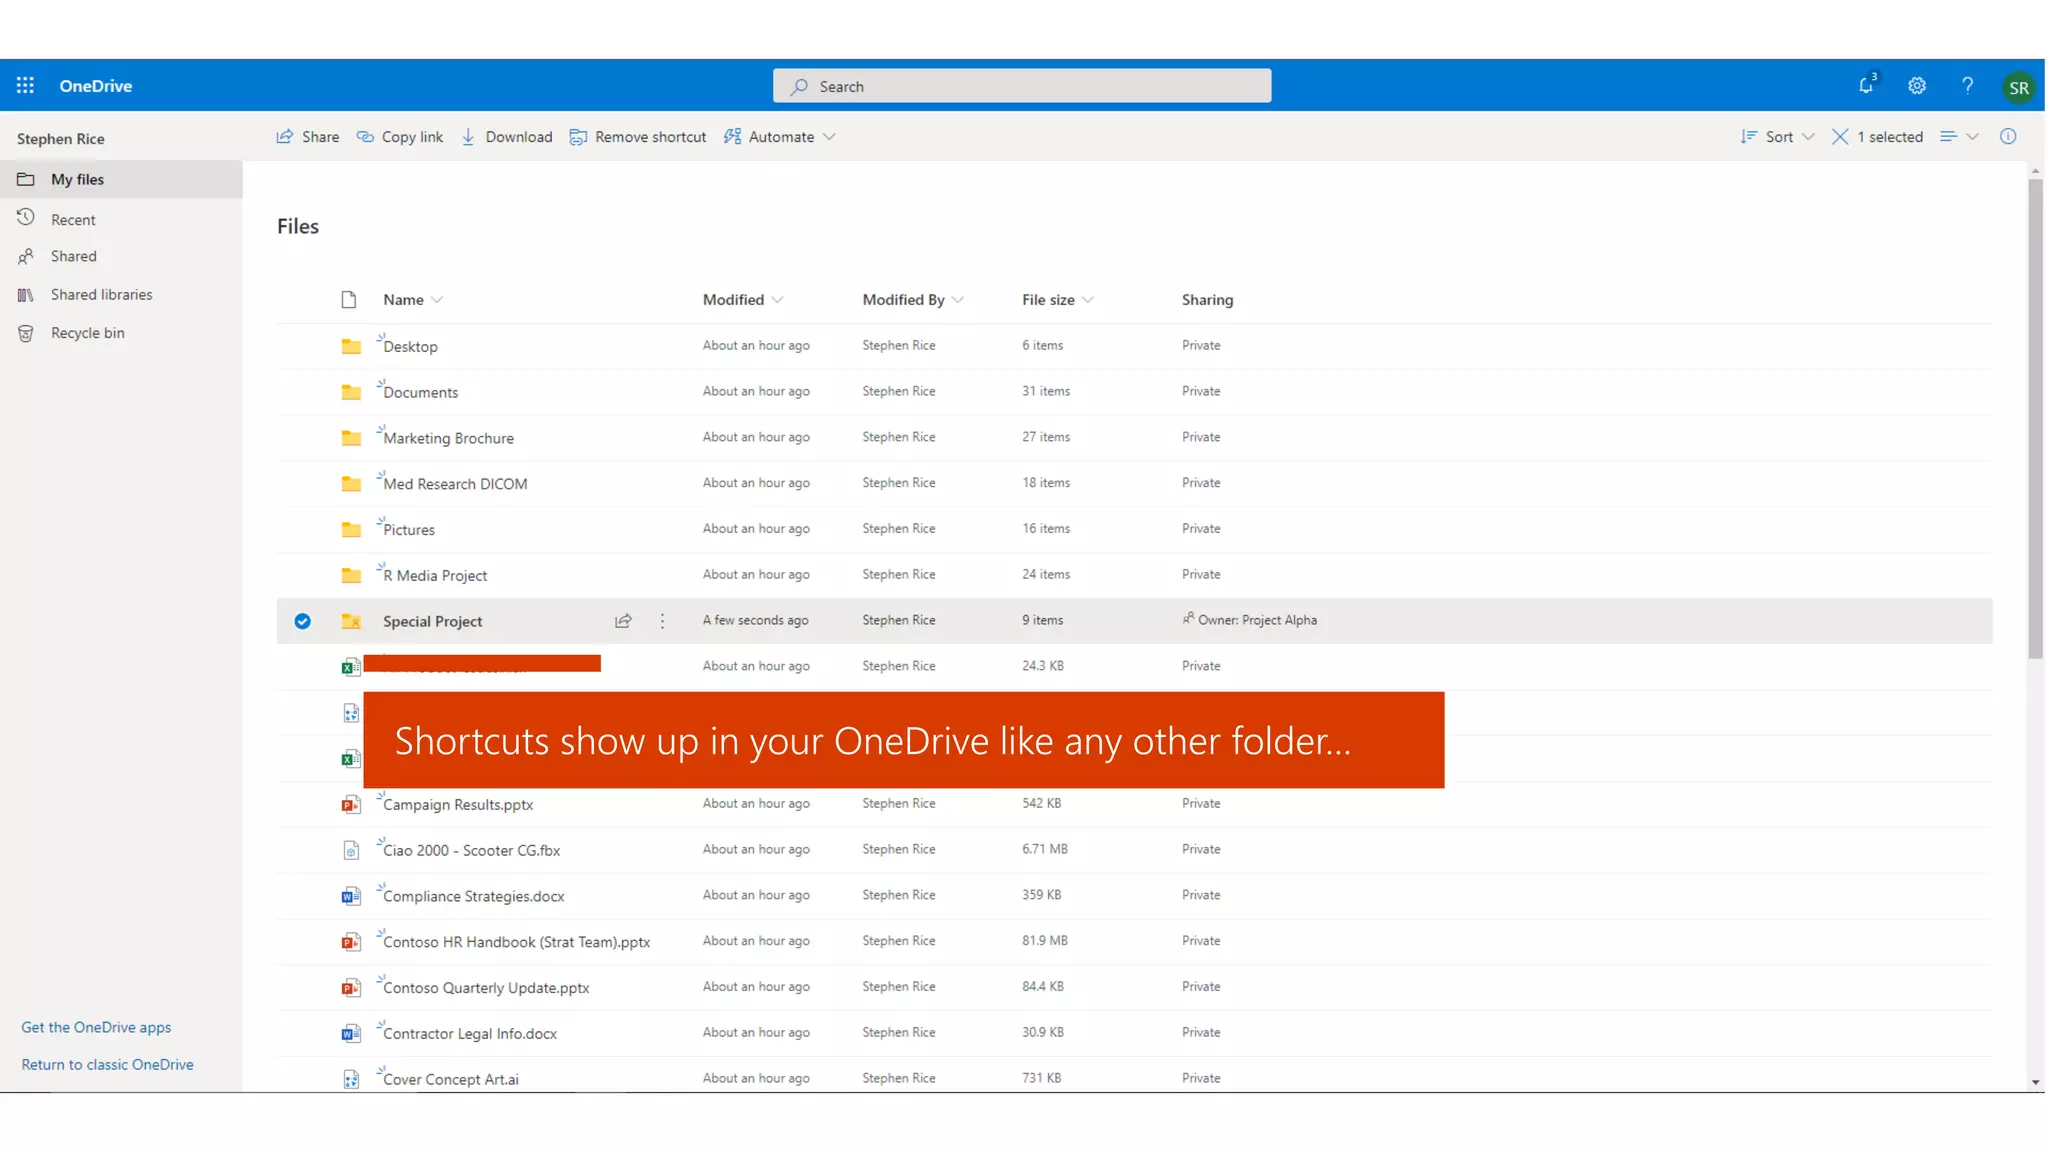Click Remove shortcut in toolbar
The height and width of the screenshot is (1152, 2048).
[637, 137]
